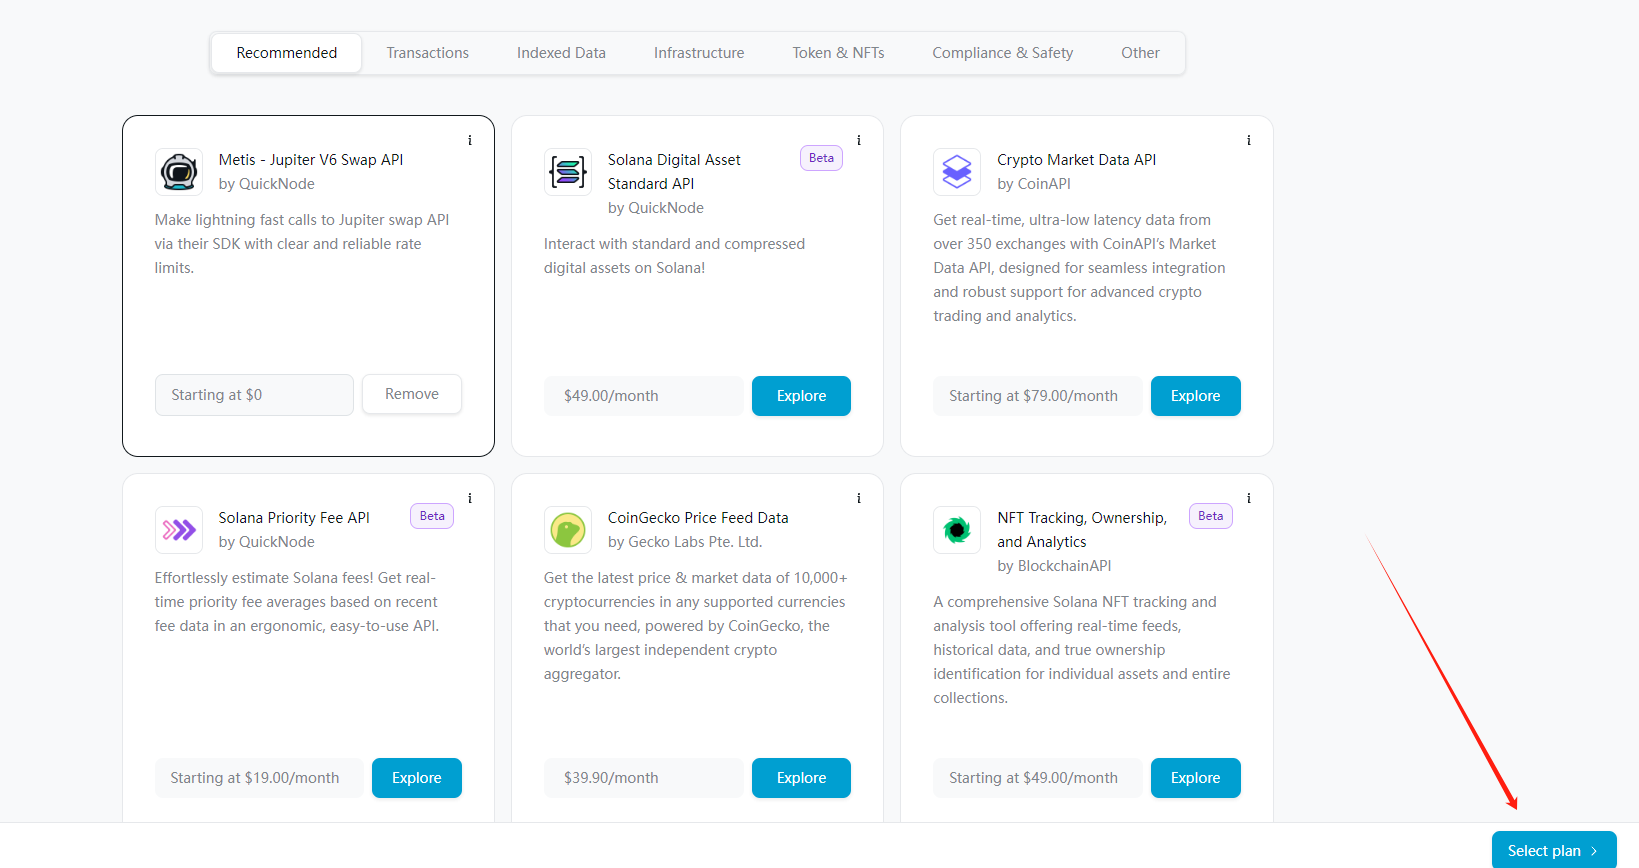The image size is (1639, 868).
Task: Click the 'Starting at $19.00/month' price label
Action: point(259,778)
